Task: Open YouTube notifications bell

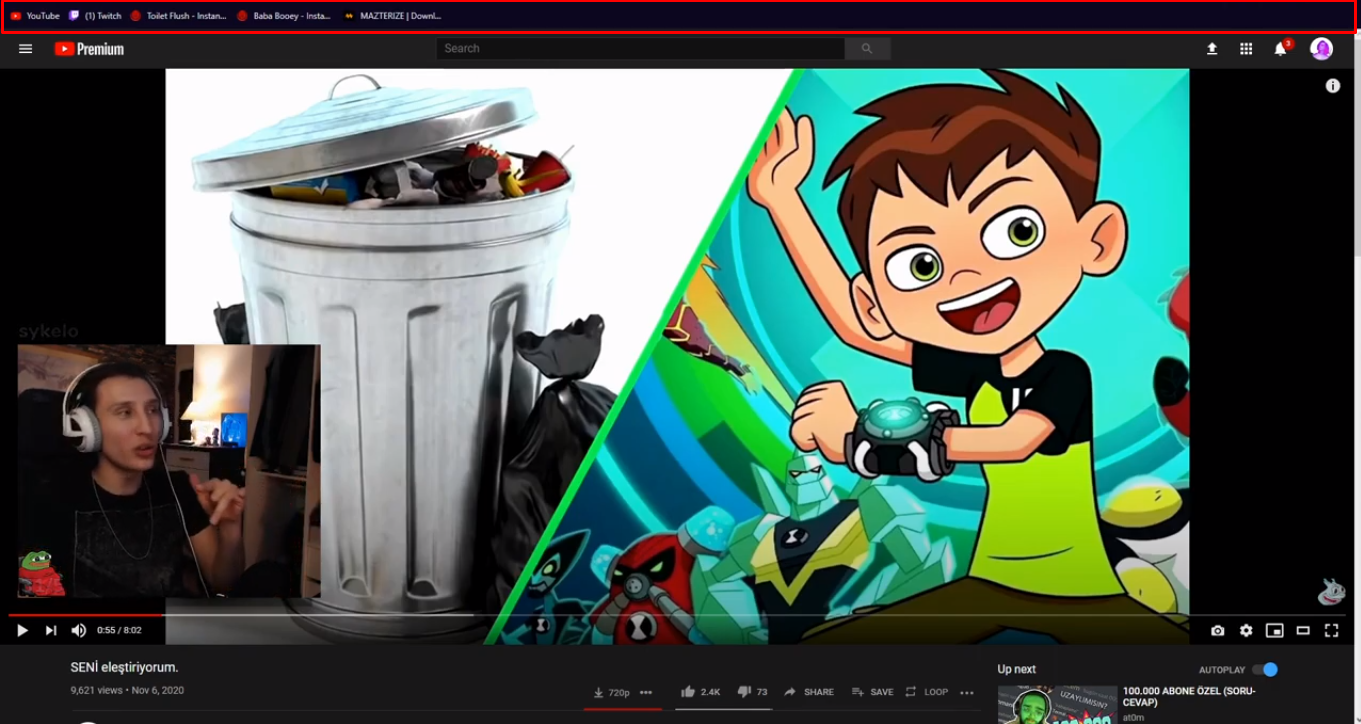Action: 1278,48
